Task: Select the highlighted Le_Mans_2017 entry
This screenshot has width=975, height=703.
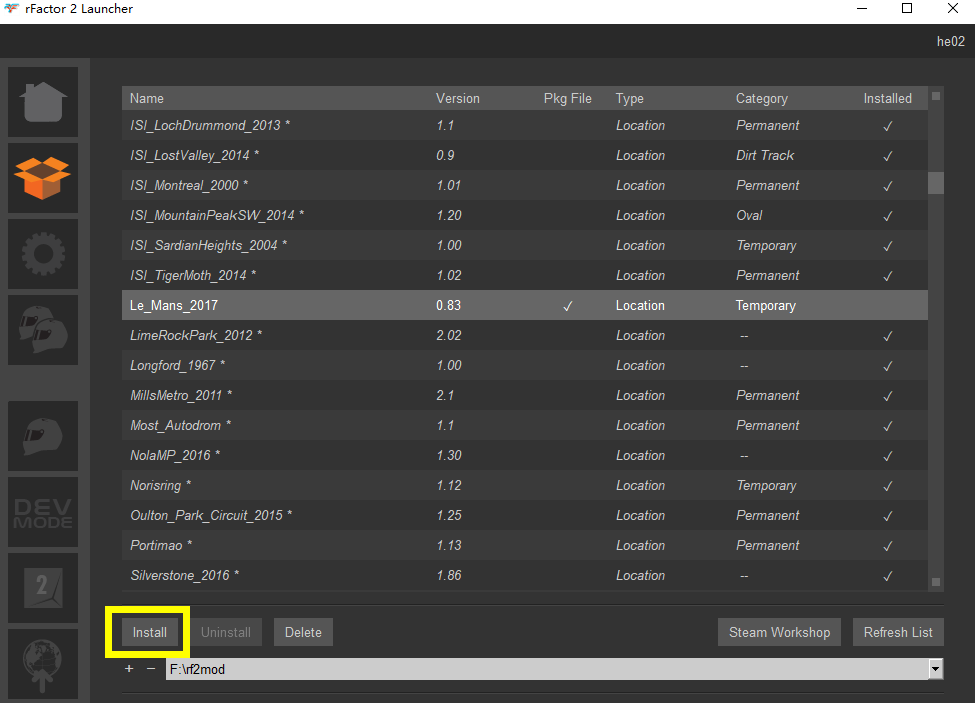Action: coord(525,305)
